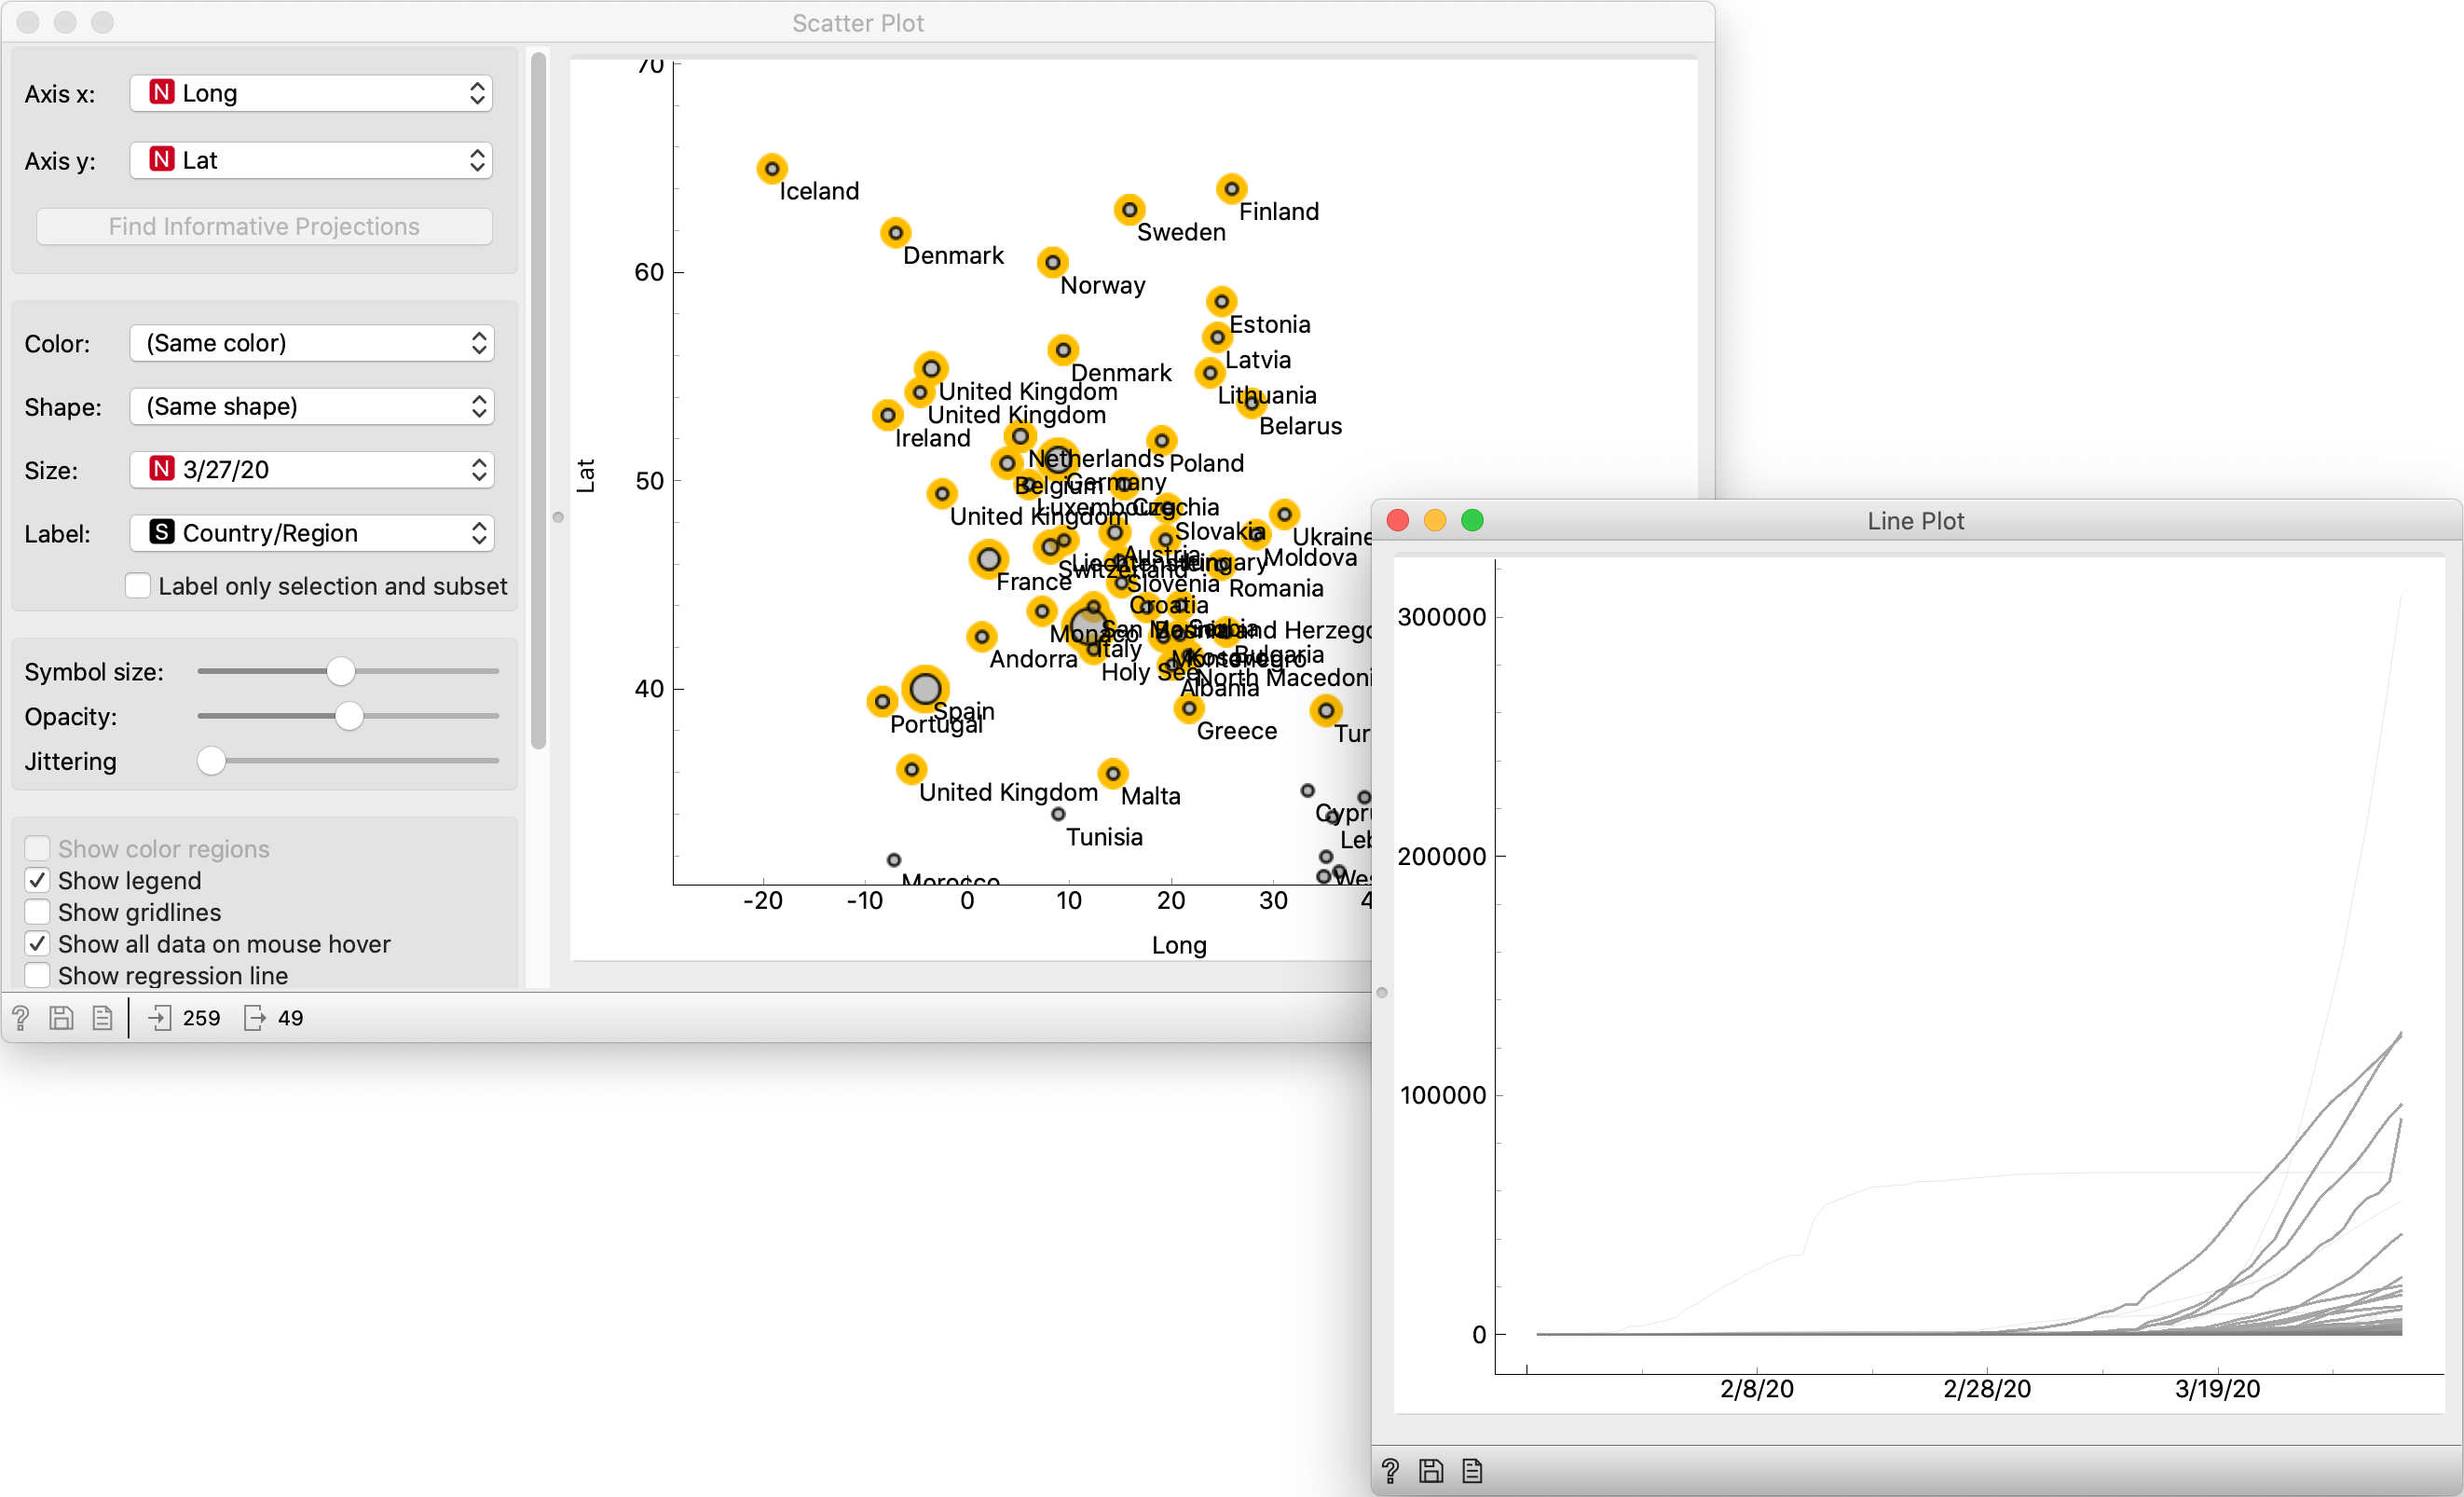This screenshot has width=2464, height=1497.
Task: Open Label dropdown showing Country/Region
Action: click(x=312, y=533)
